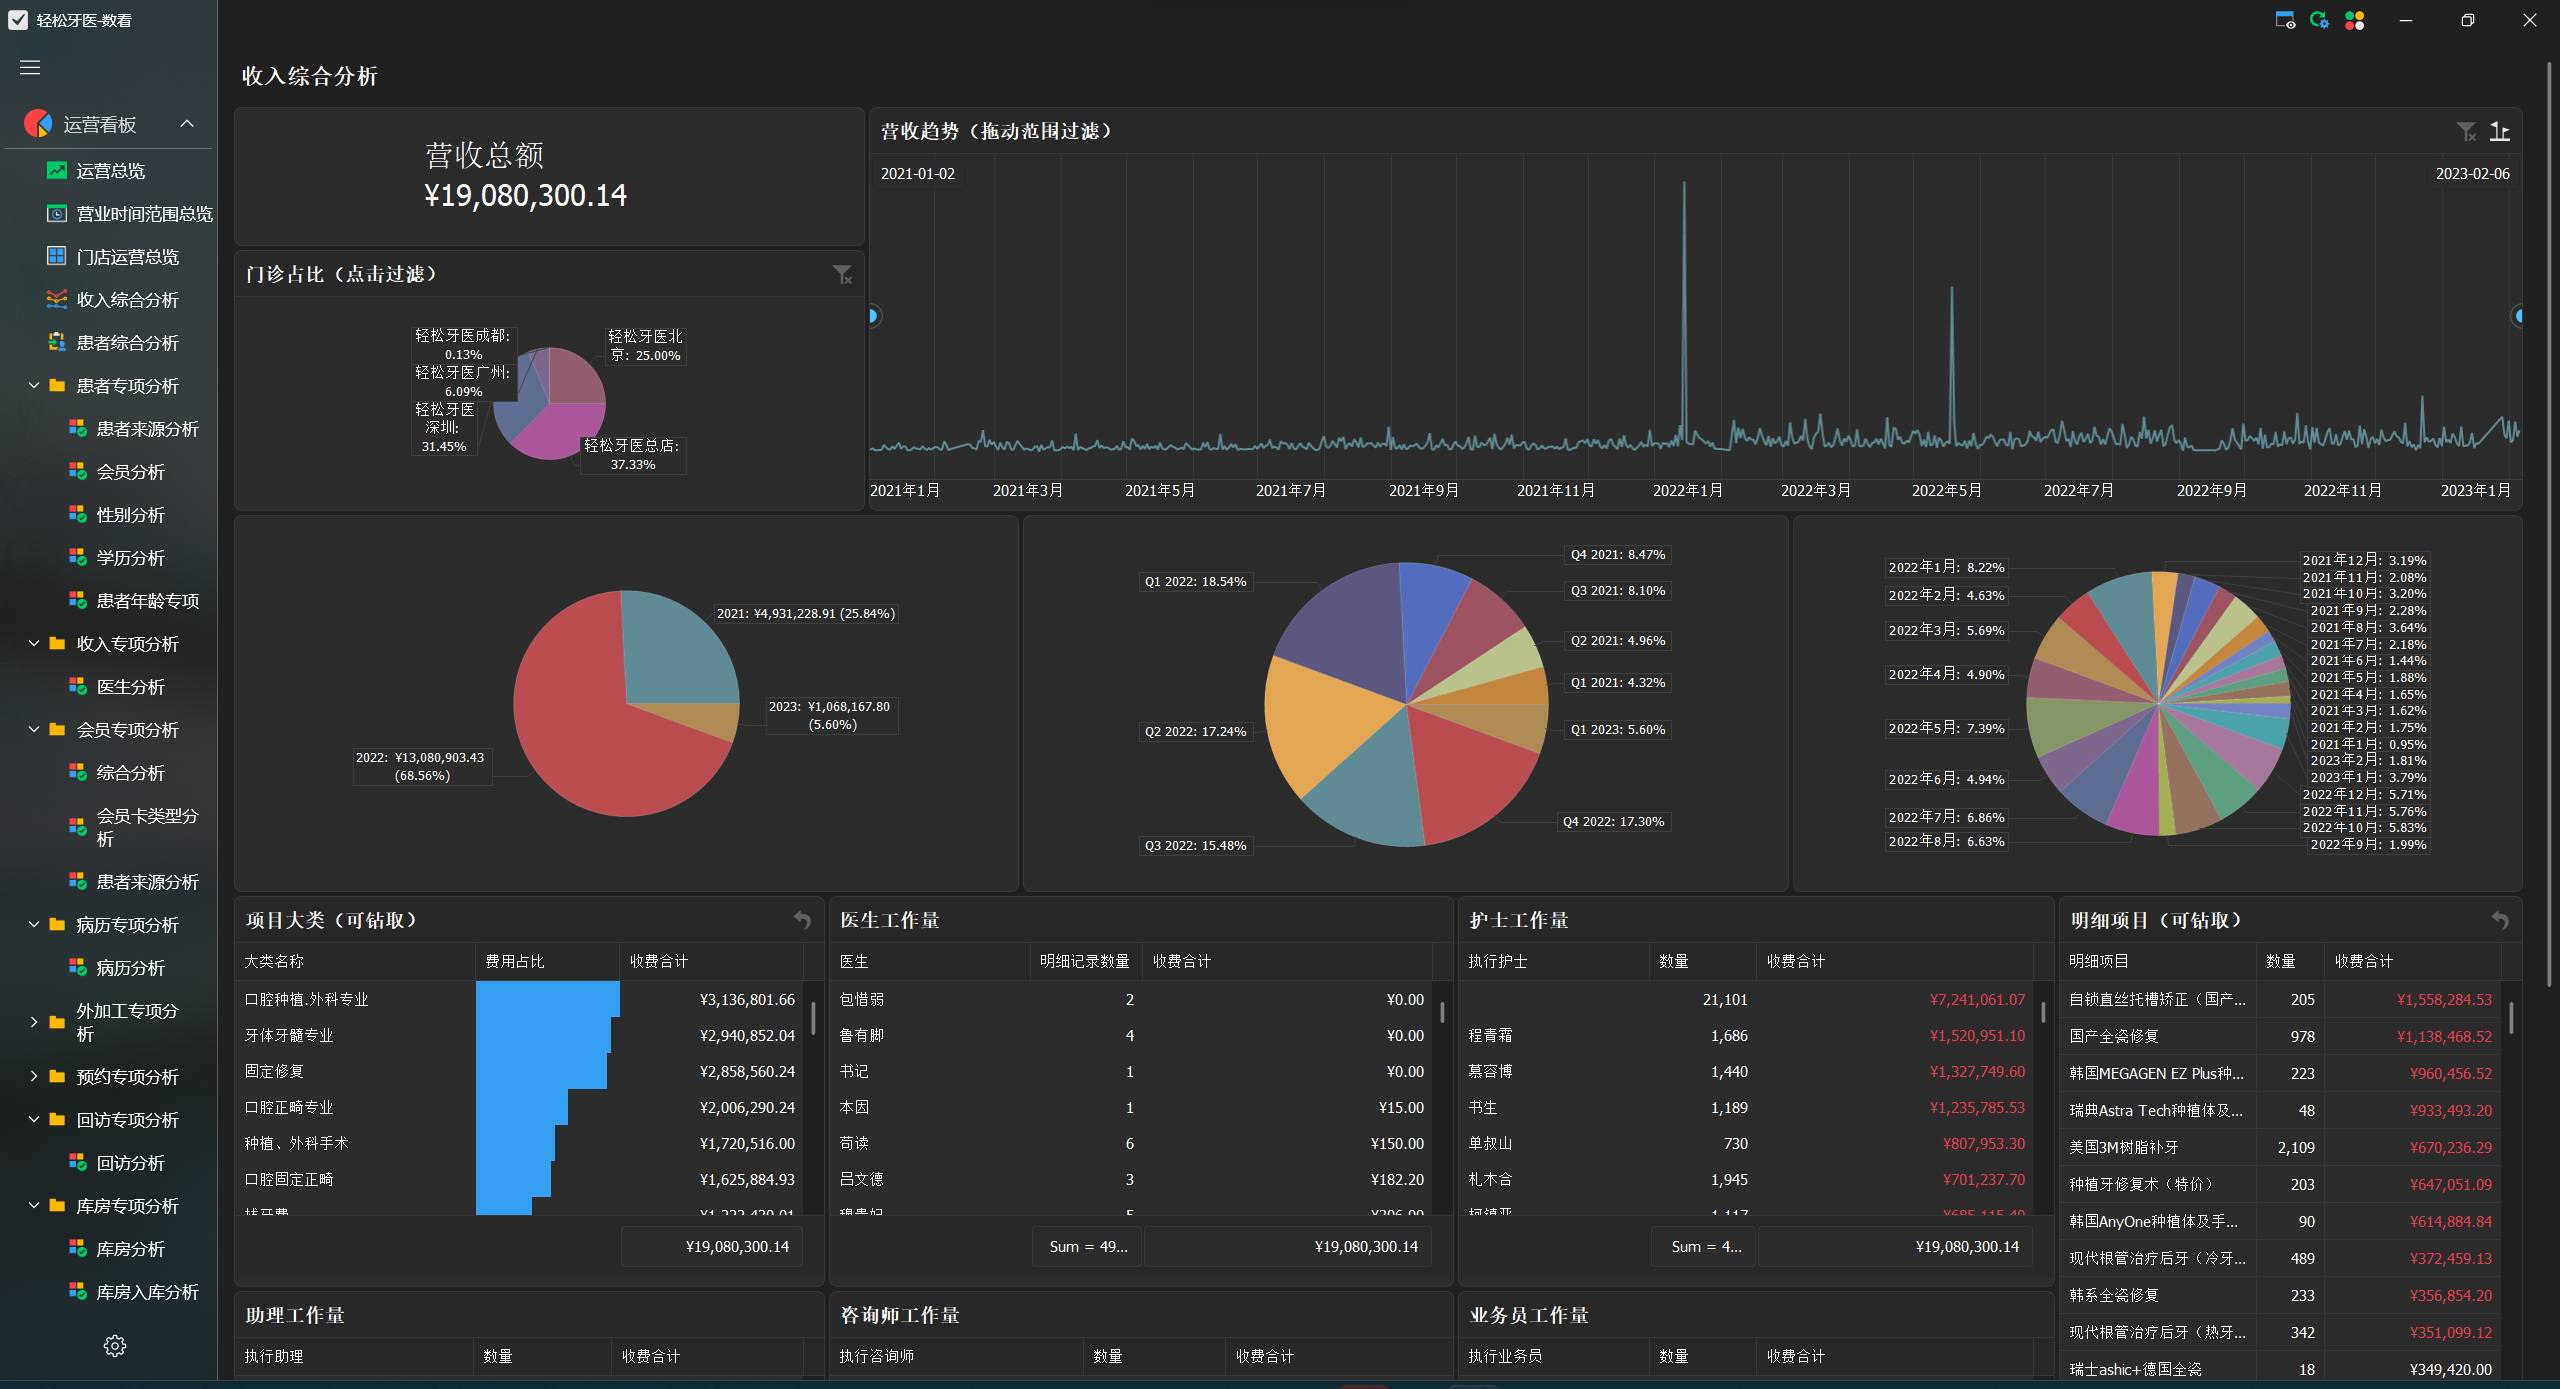Open 患者来源分析 under 会员专项分析

[x=147, y=882]
